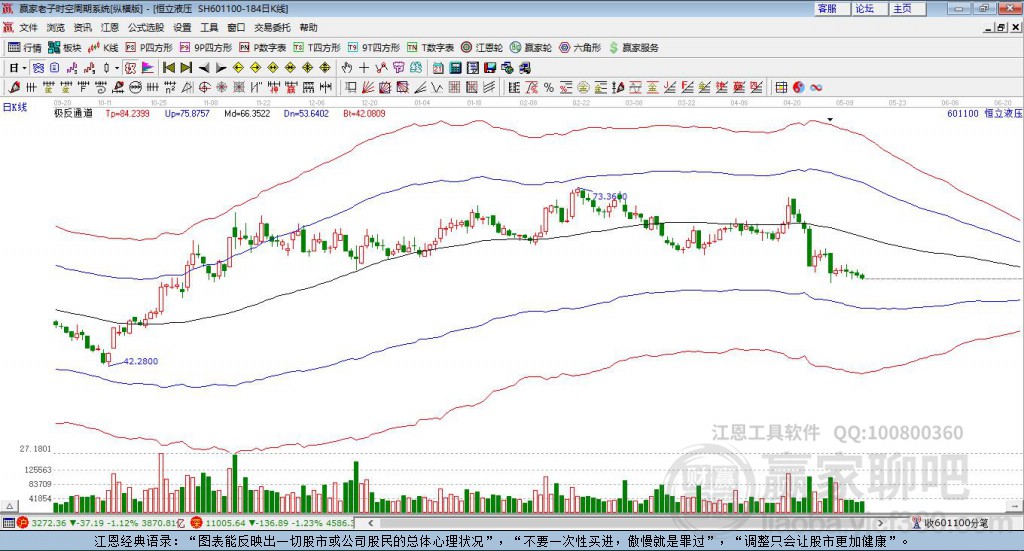Image resolution: width=1024 pixels, height=551 pixels.
Task: Click the calendar icon
Action: click(x=438, y=68)
